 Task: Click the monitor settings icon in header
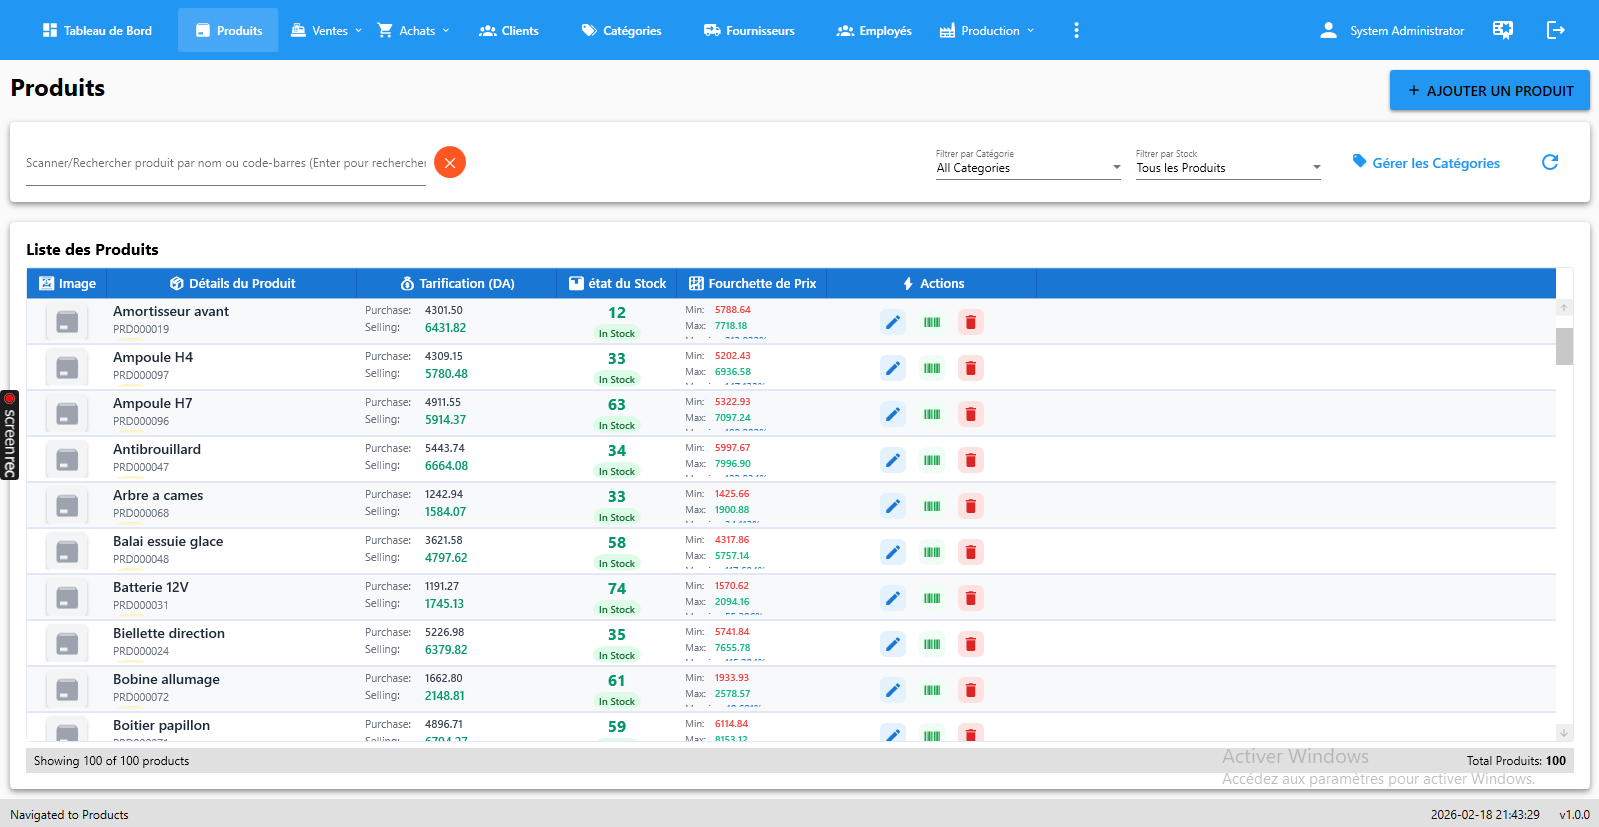coord(1502,30)
